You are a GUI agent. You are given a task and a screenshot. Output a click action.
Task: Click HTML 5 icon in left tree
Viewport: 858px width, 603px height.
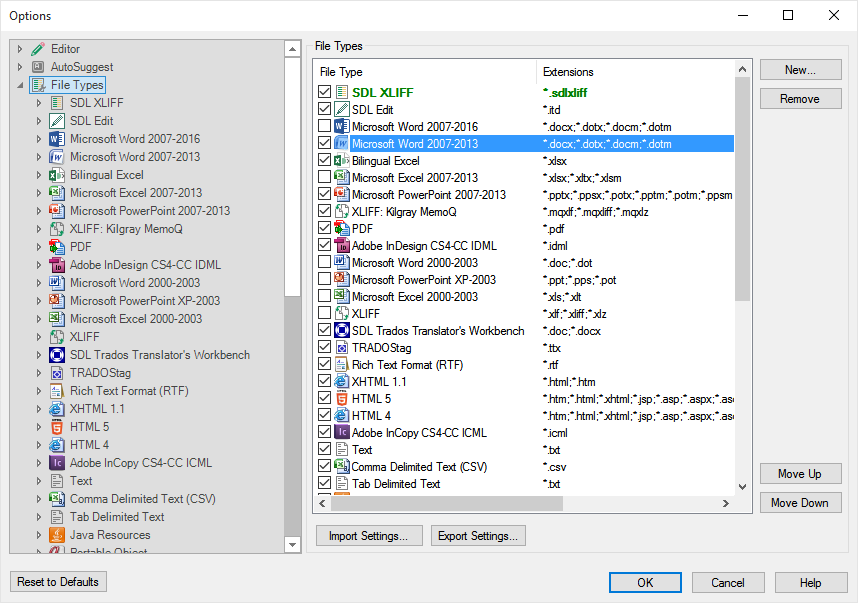(57, 427)
